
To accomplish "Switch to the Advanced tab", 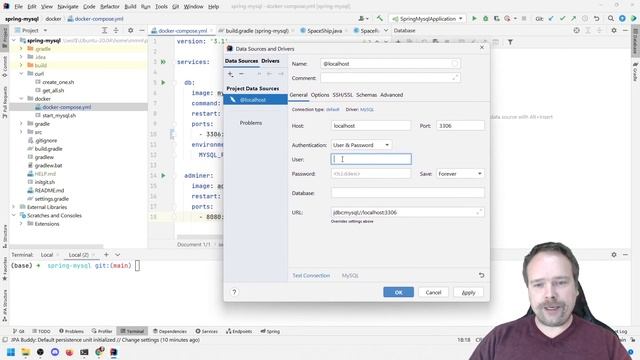I will (x=391, y=95).
